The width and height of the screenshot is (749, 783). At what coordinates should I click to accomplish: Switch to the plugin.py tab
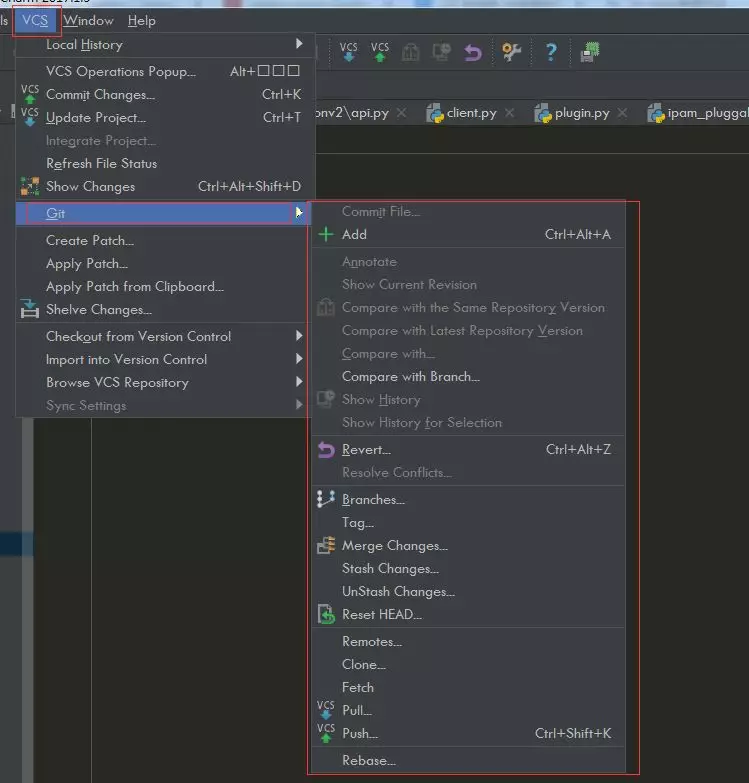[x=581, y=113]
